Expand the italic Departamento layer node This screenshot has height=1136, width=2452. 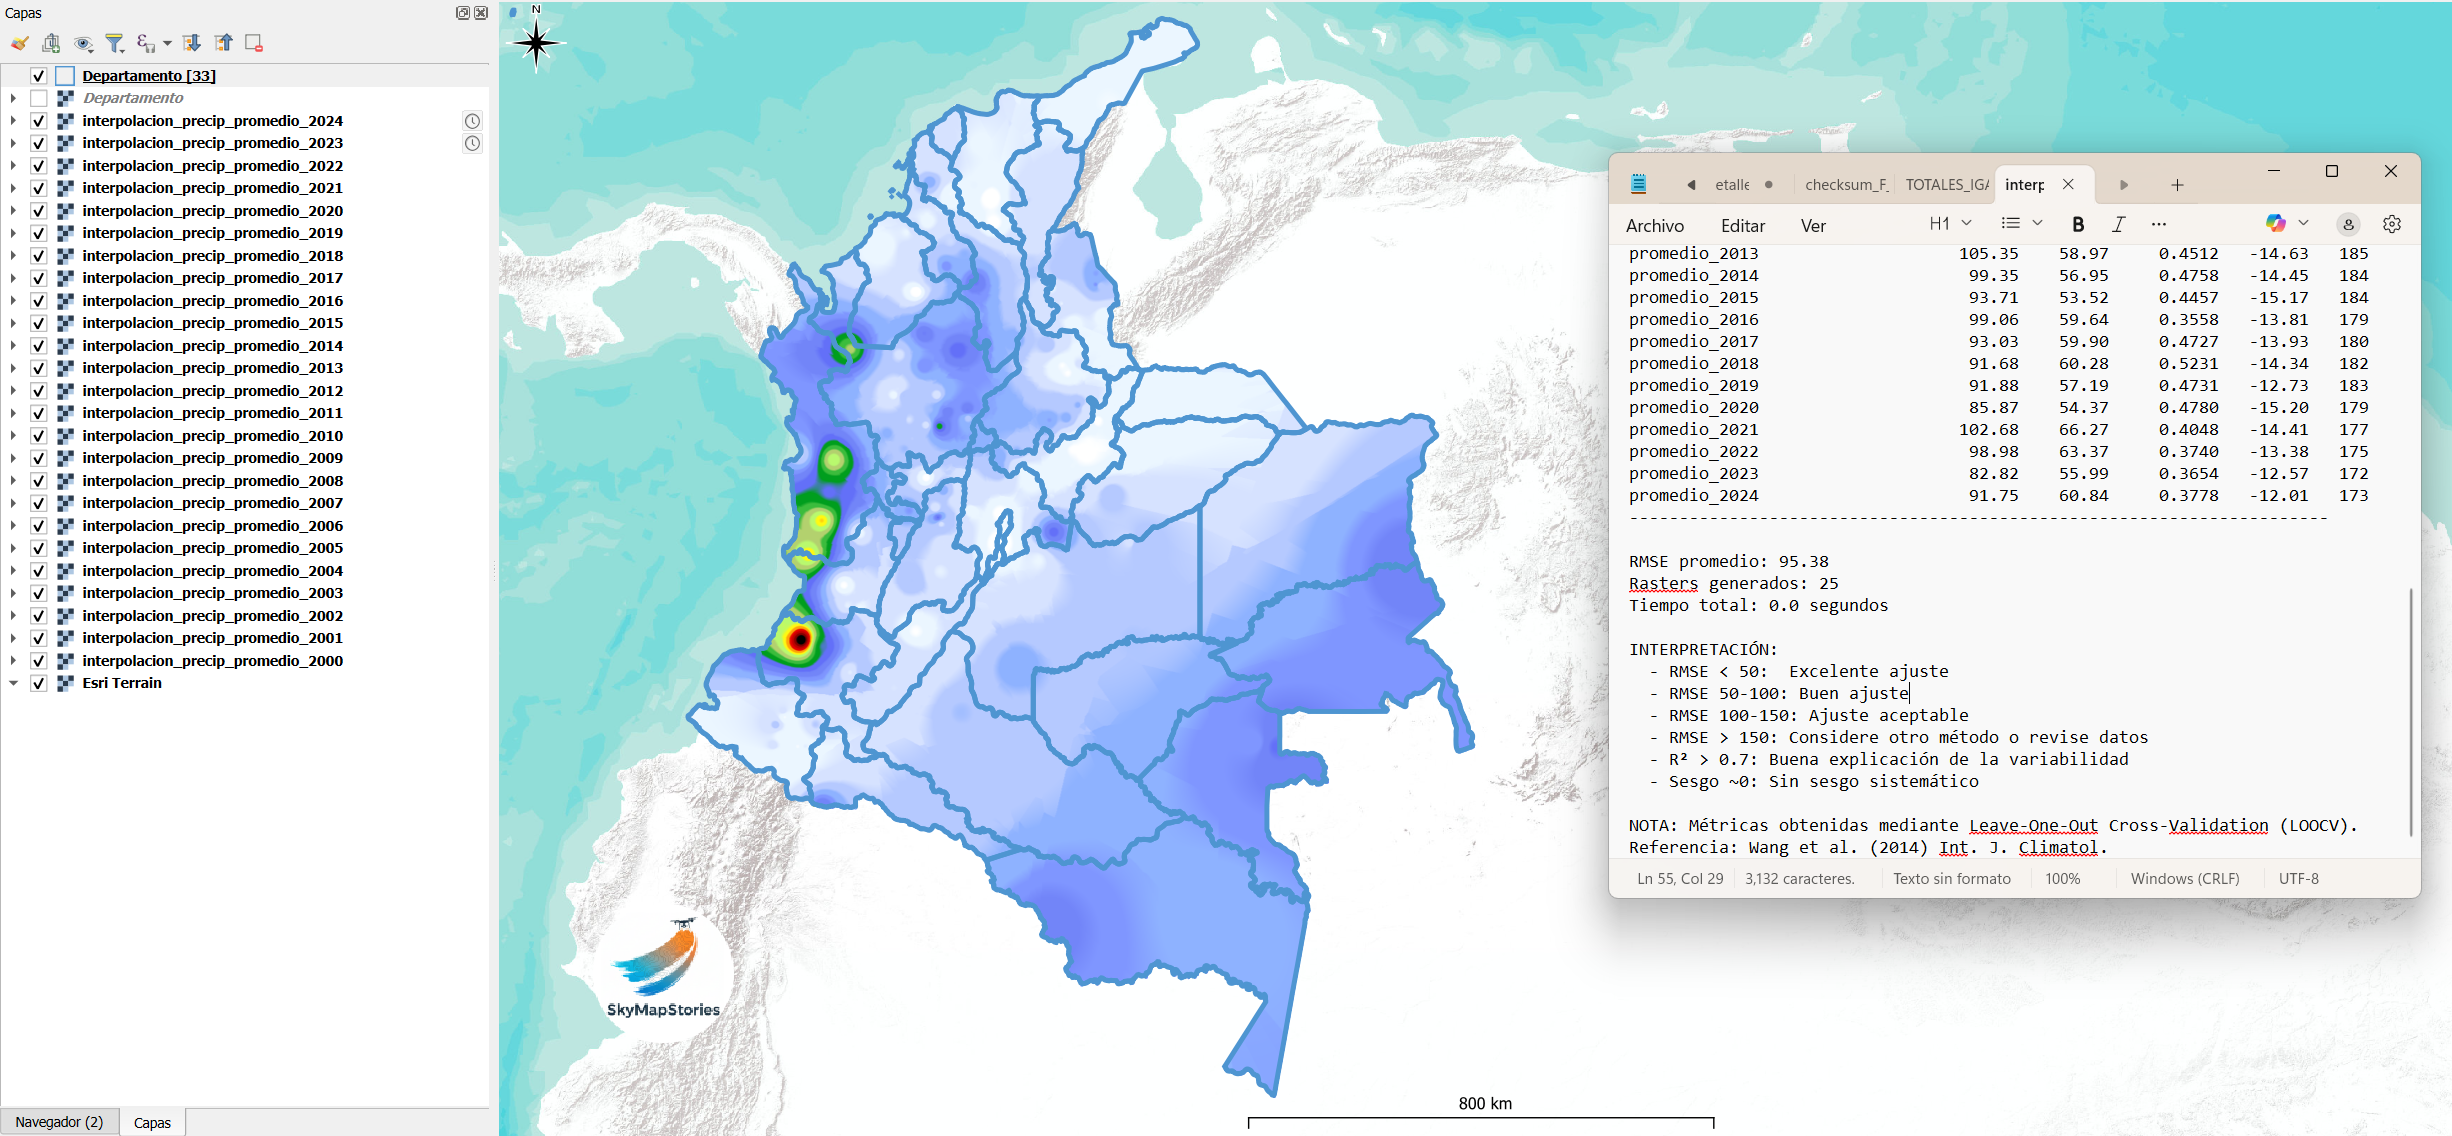click(x=13, y=98)
